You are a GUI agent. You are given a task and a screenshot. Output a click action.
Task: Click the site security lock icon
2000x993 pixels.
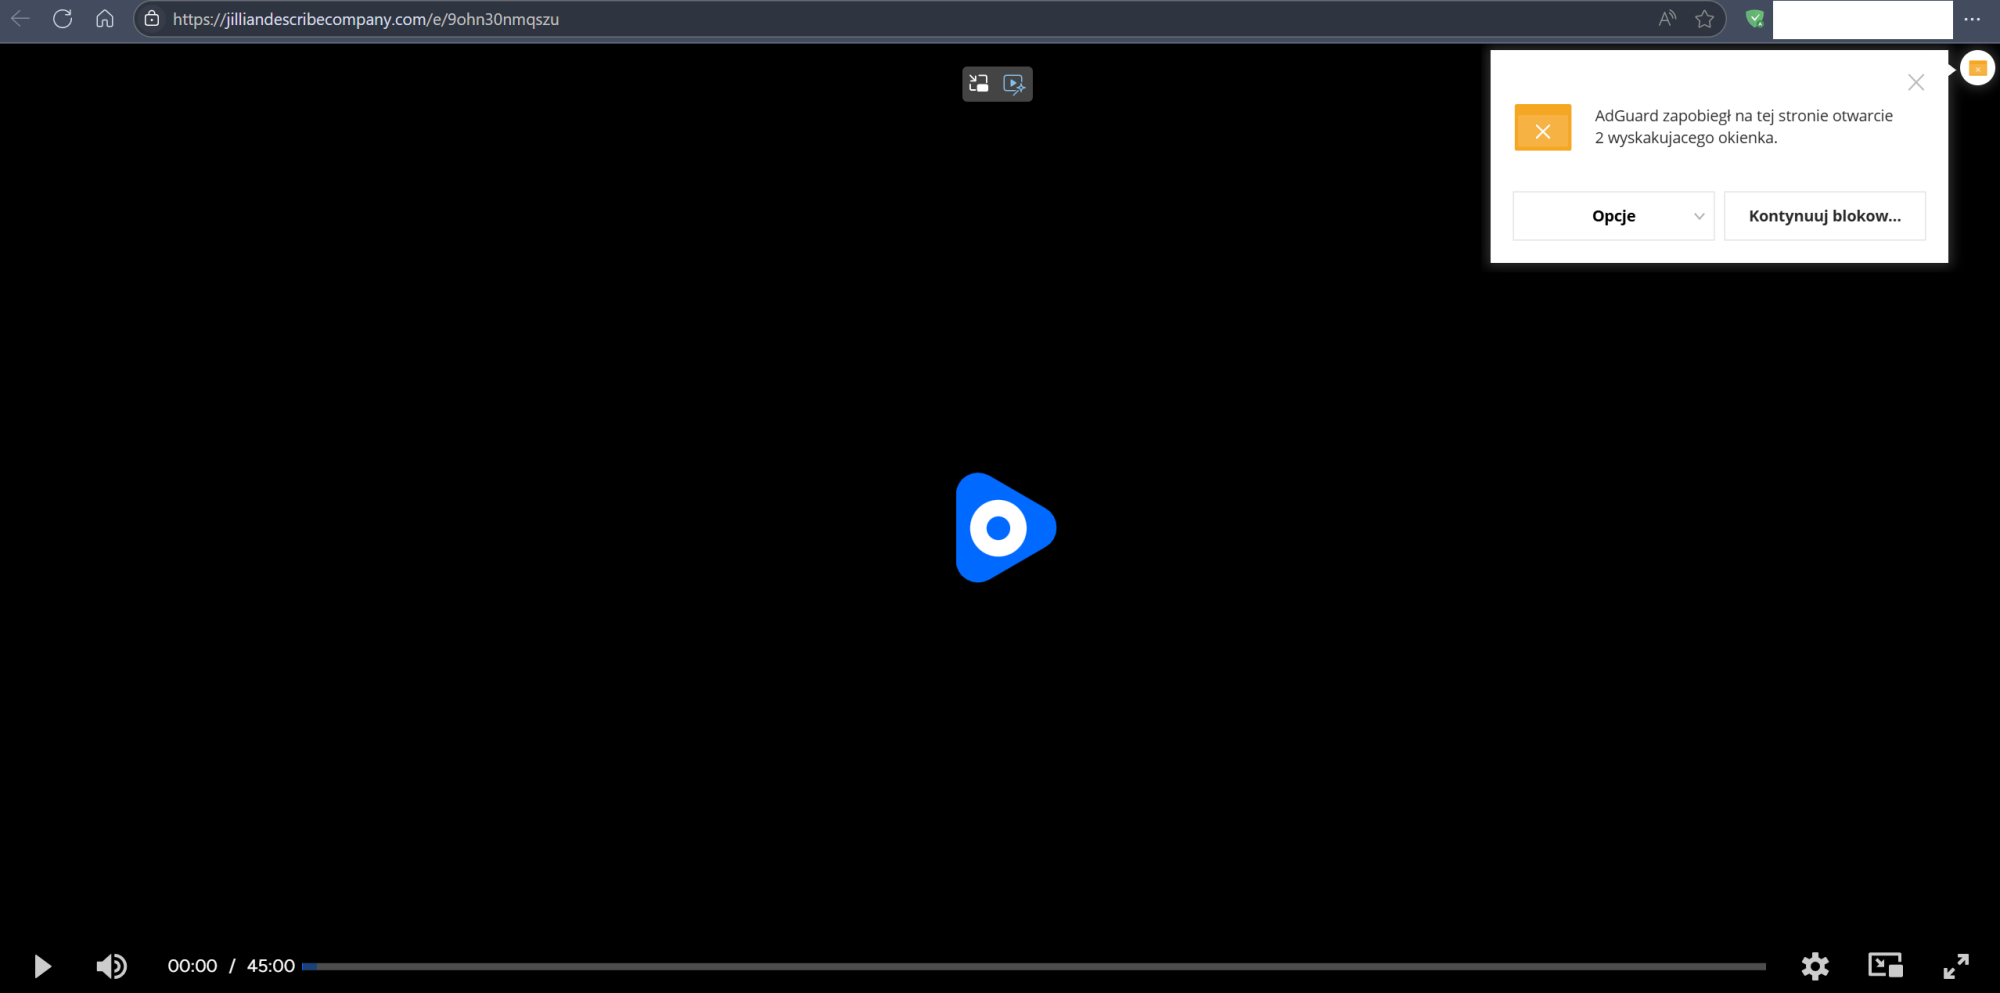pyautogui.click(x=150, y=18)
